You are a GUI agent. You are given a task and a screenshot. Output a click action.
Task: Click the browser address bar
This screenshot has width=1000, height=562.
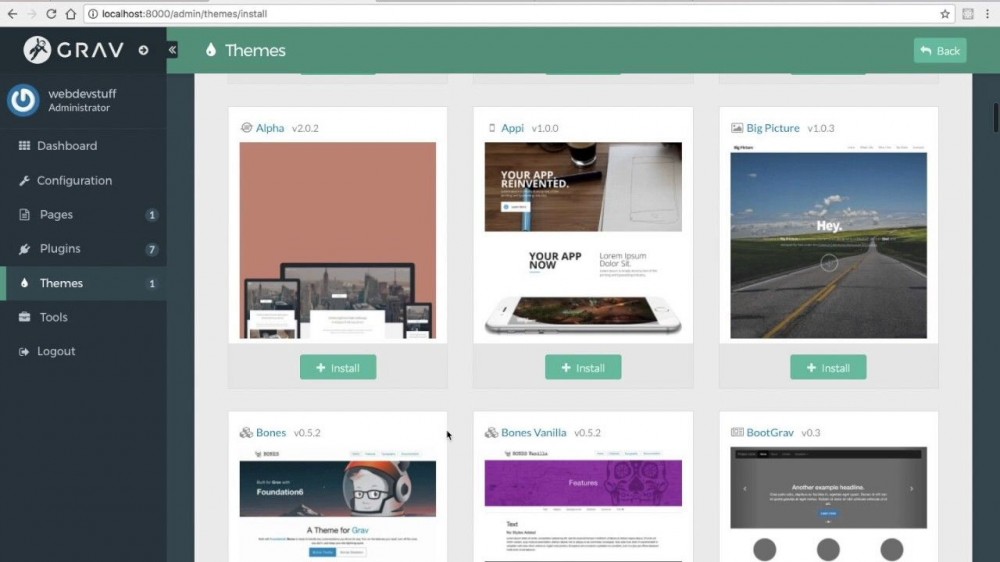pyautogui.click(x=500, y=14)
